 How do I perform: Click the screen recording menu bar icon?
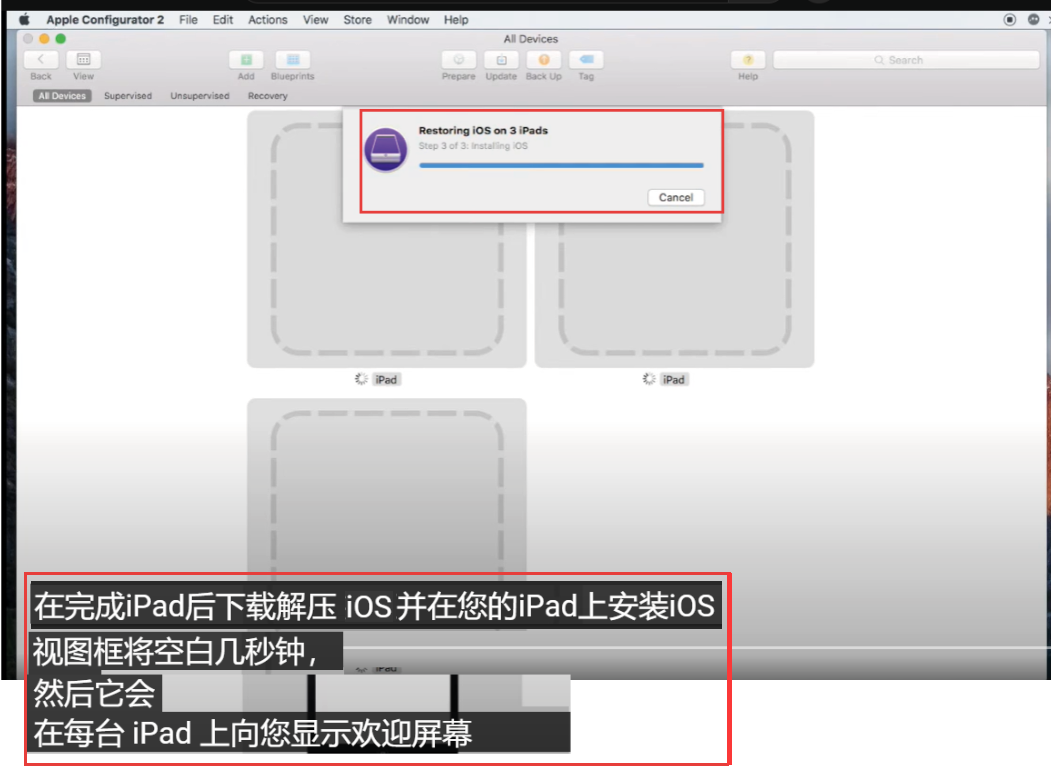[x=1009, y=19]
